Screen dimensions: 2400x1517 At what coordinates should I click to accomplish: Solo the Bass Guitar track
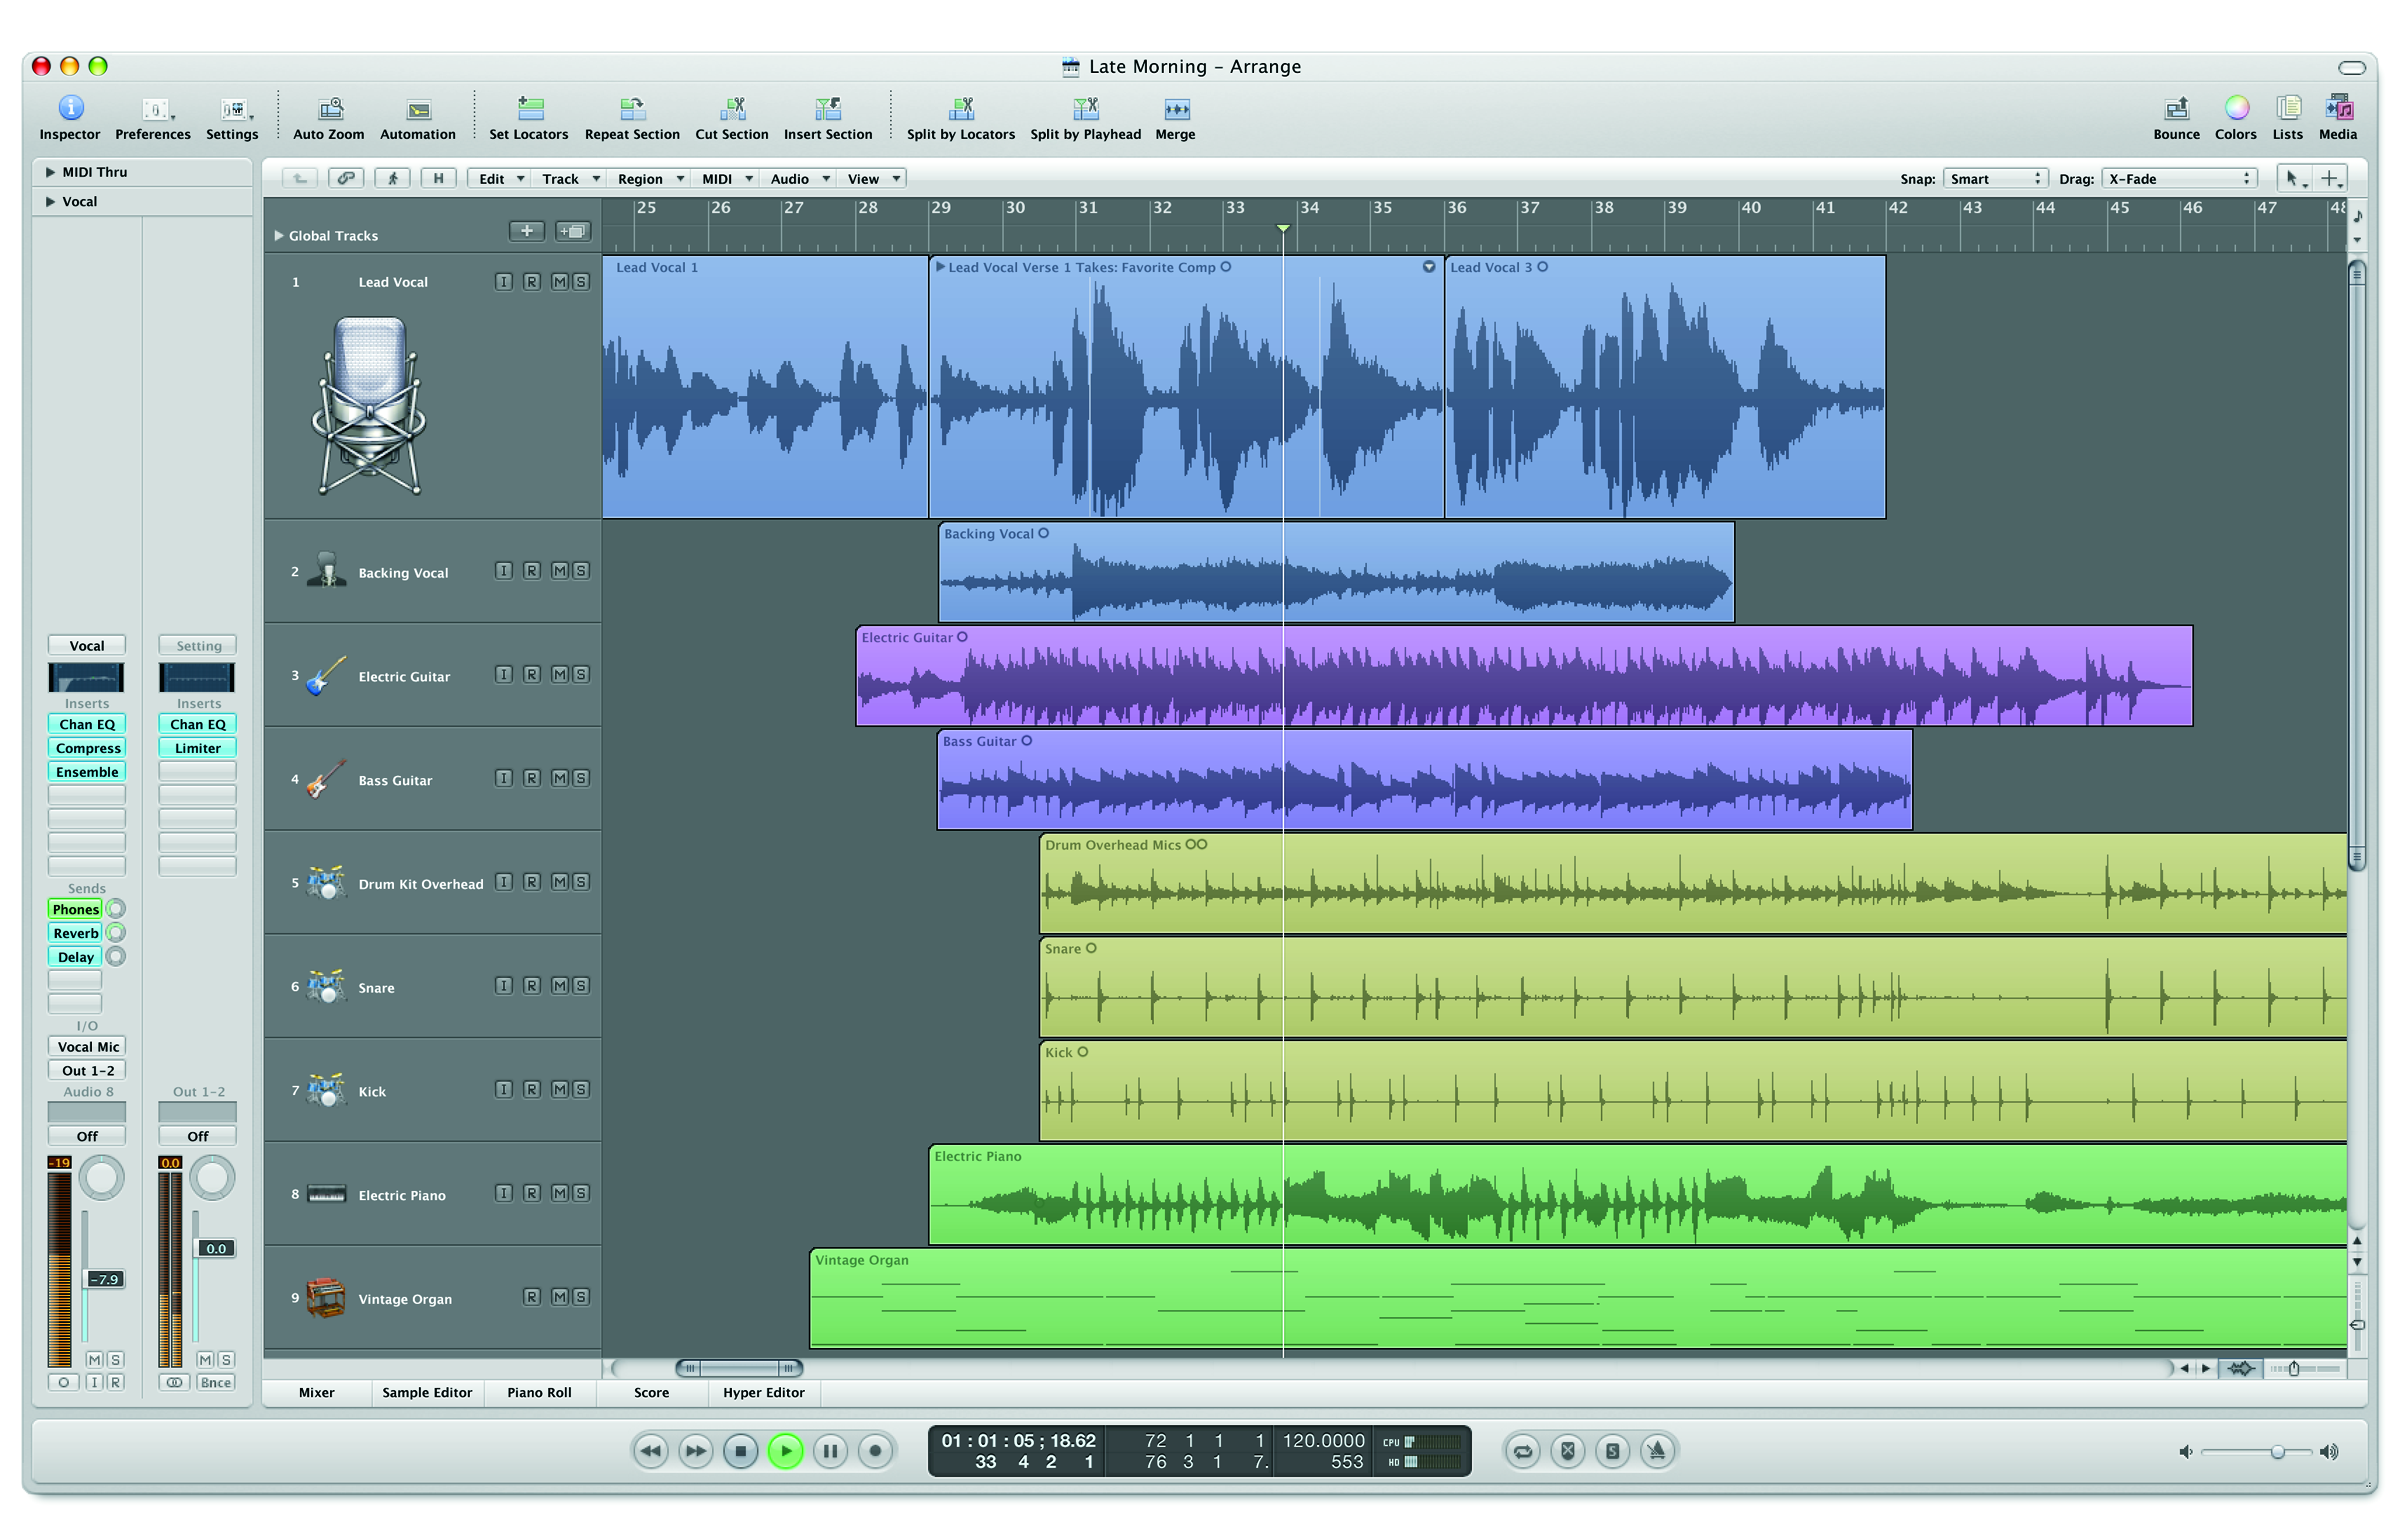pos(580,779)
